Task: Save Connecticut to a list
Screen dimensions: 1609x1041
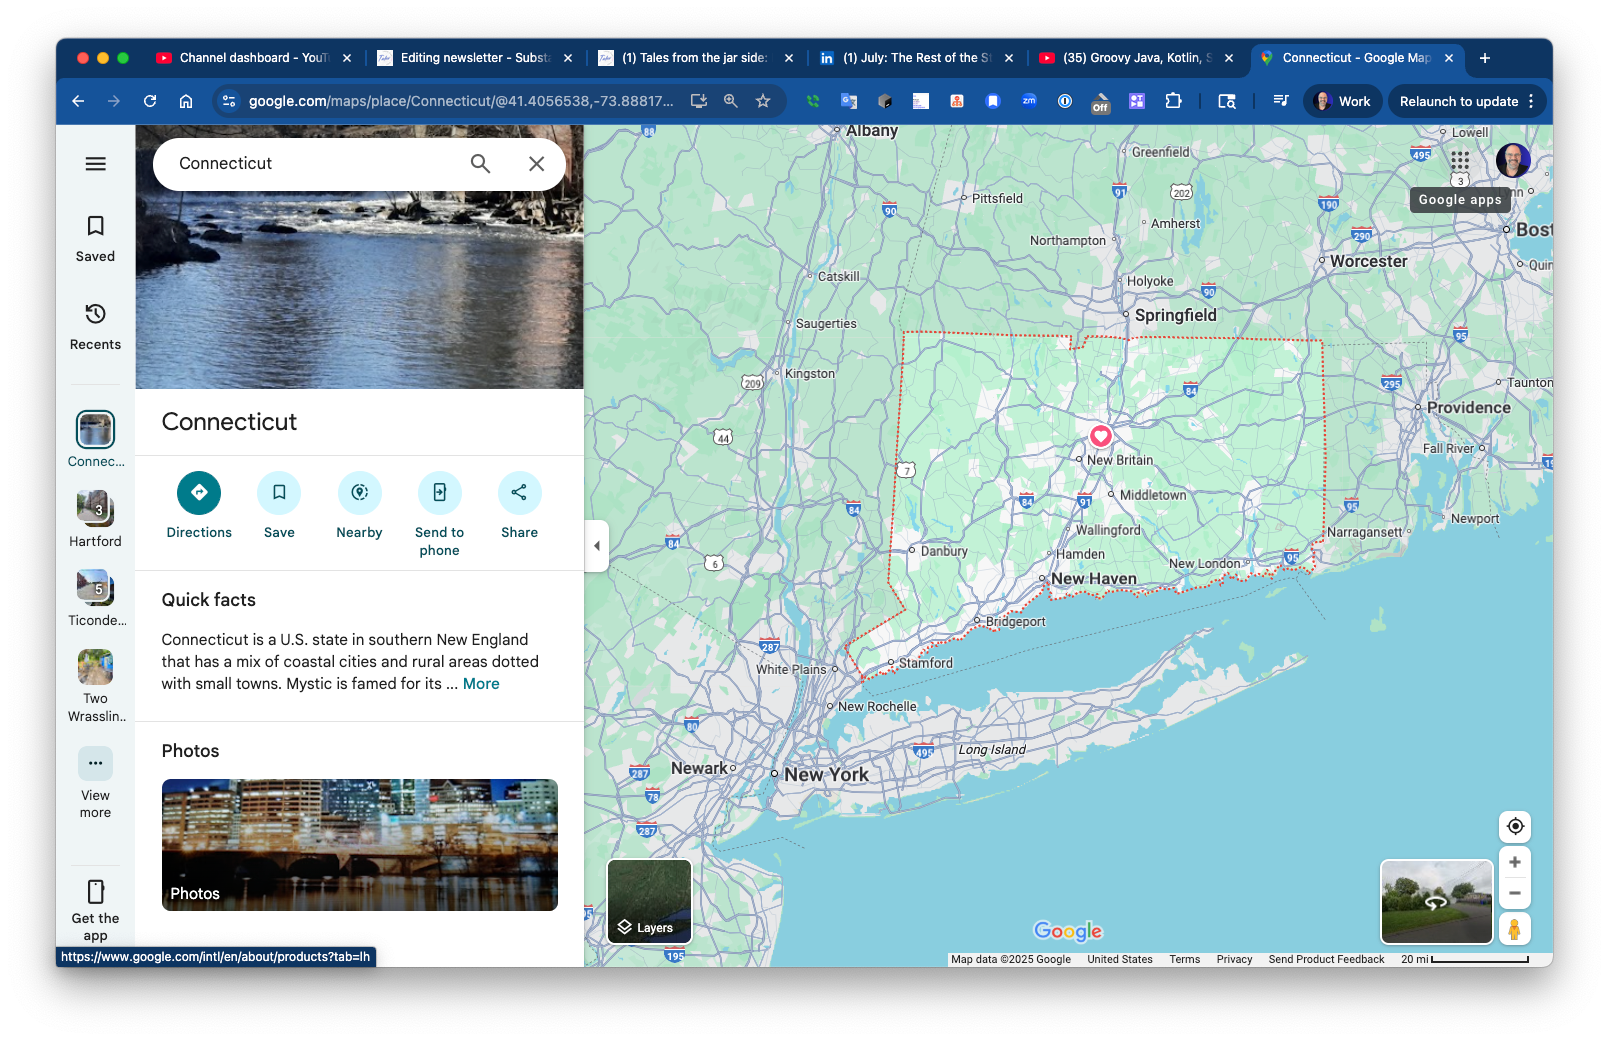Action: 279,506
